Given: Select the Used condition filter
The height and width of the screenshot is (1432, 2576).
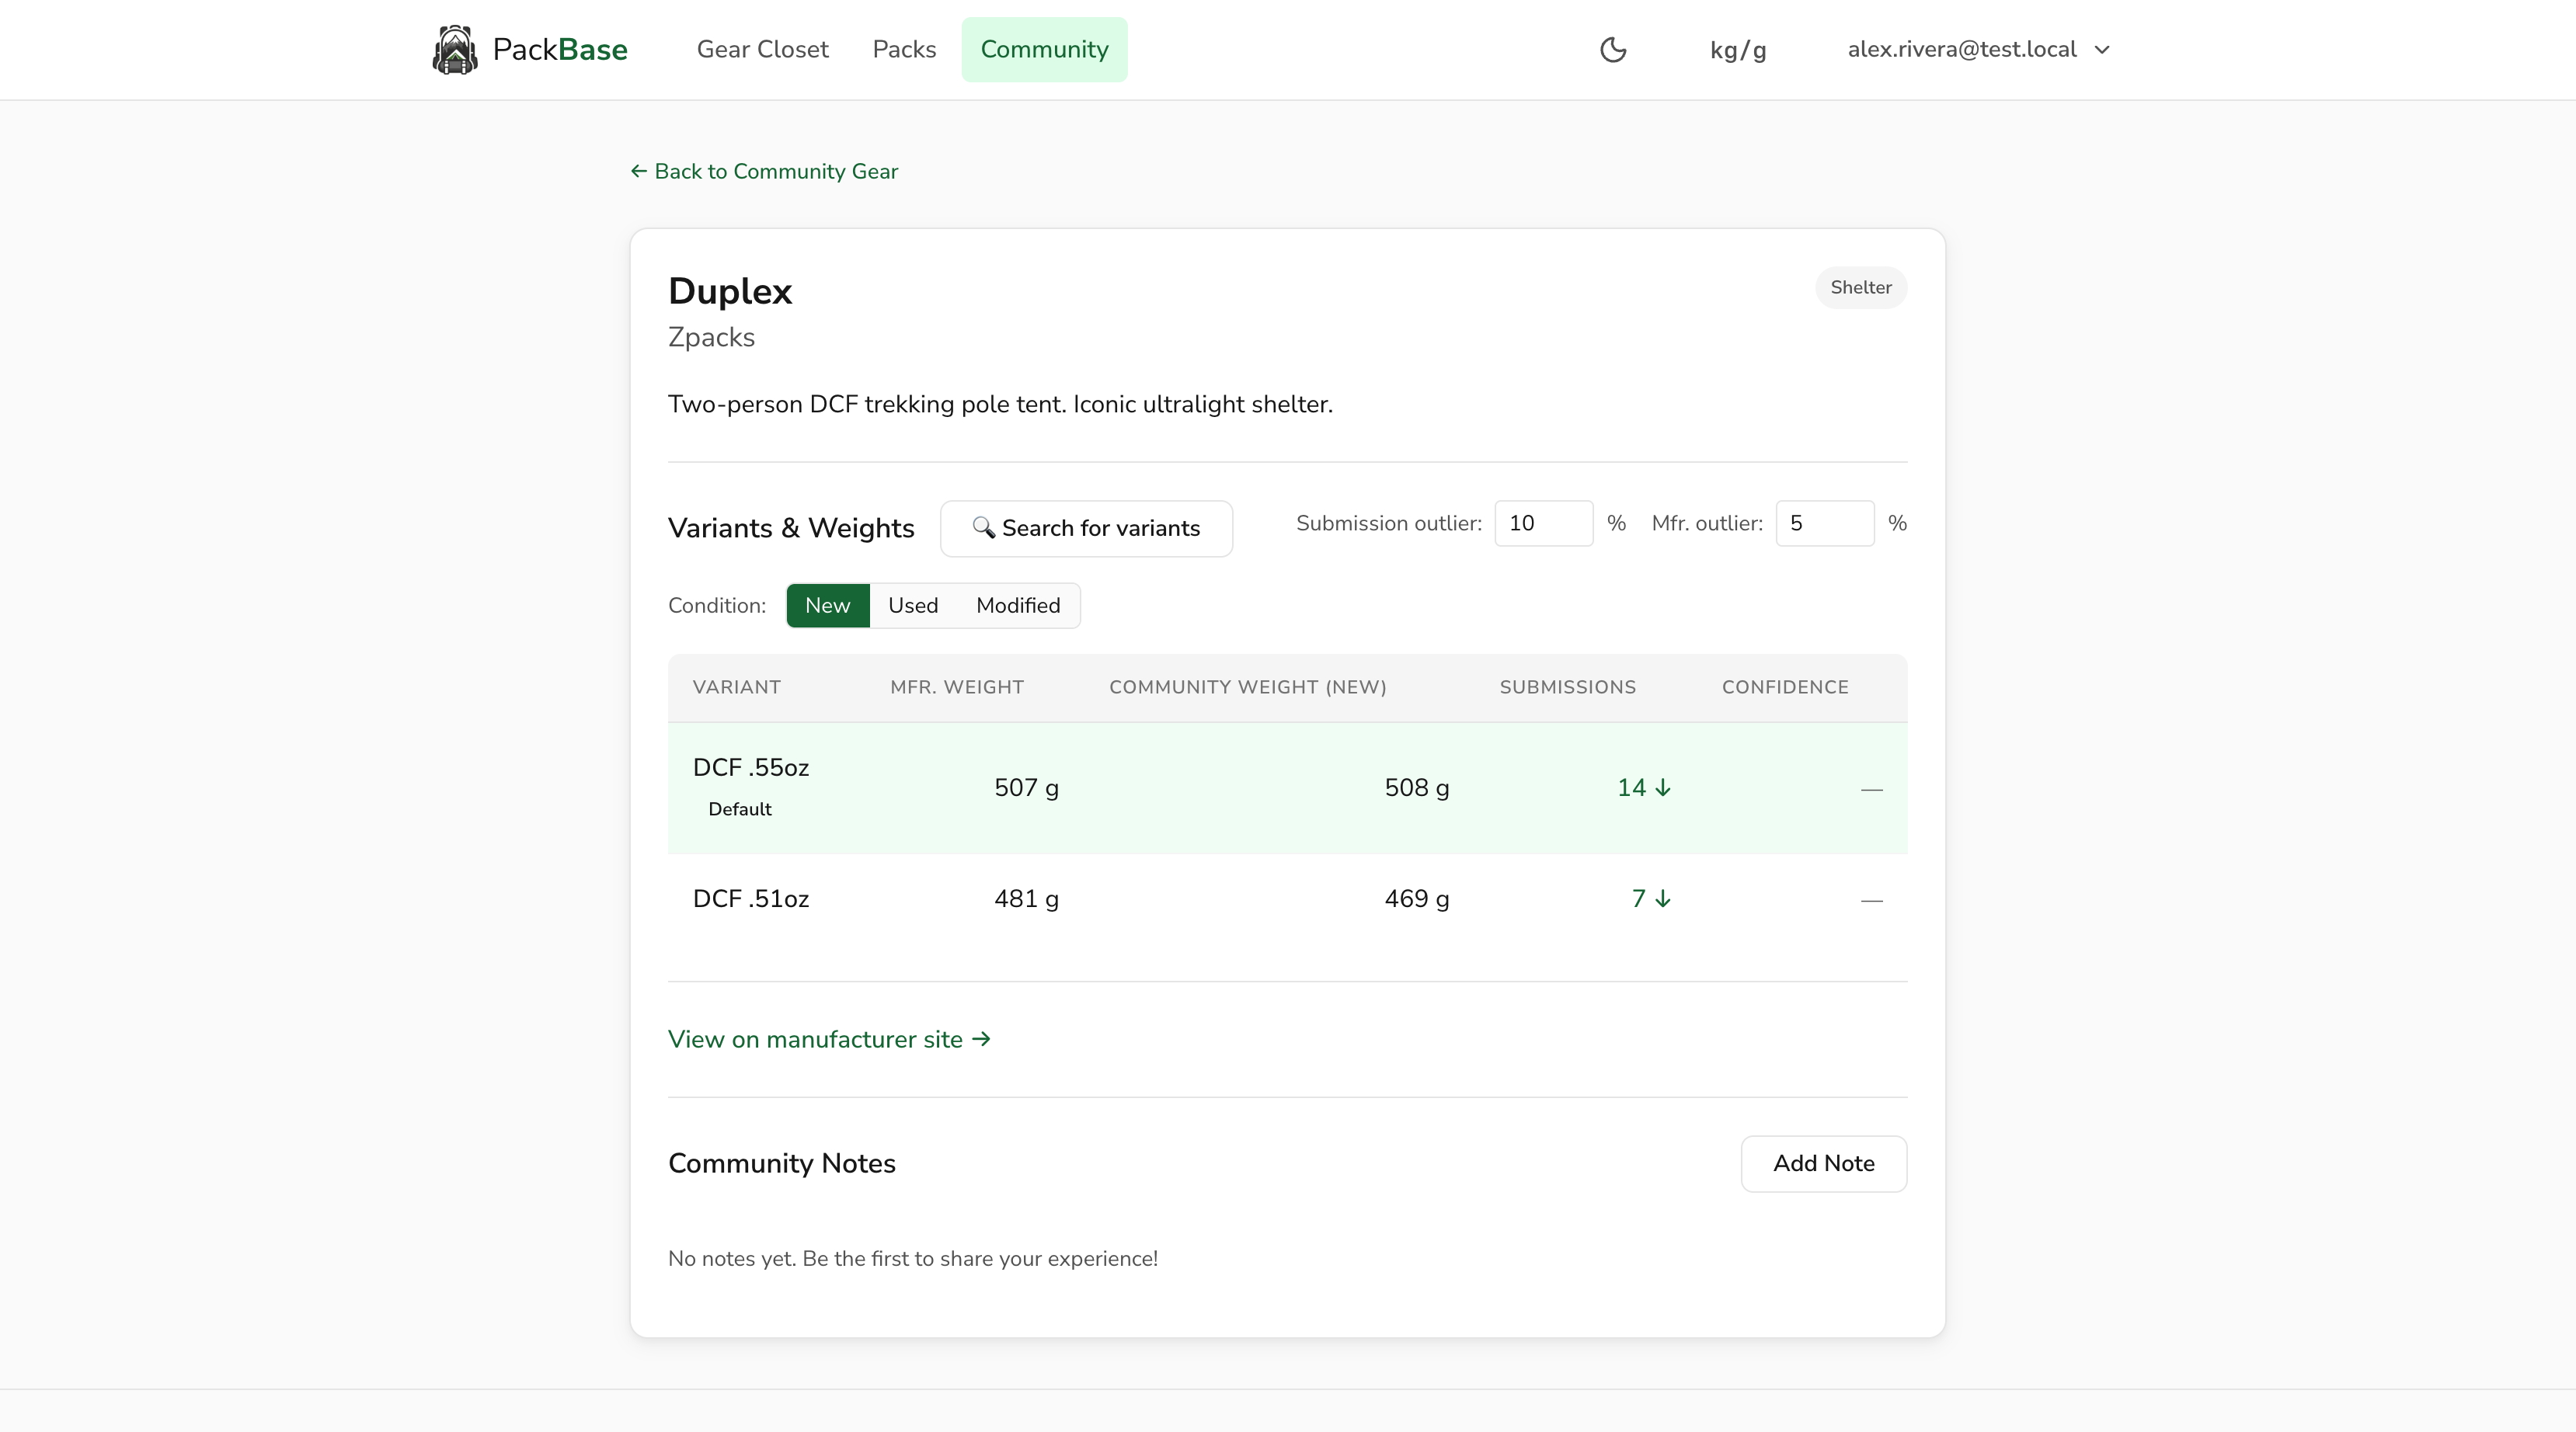Looking at the screenshot, I should (x=912, y=605).
